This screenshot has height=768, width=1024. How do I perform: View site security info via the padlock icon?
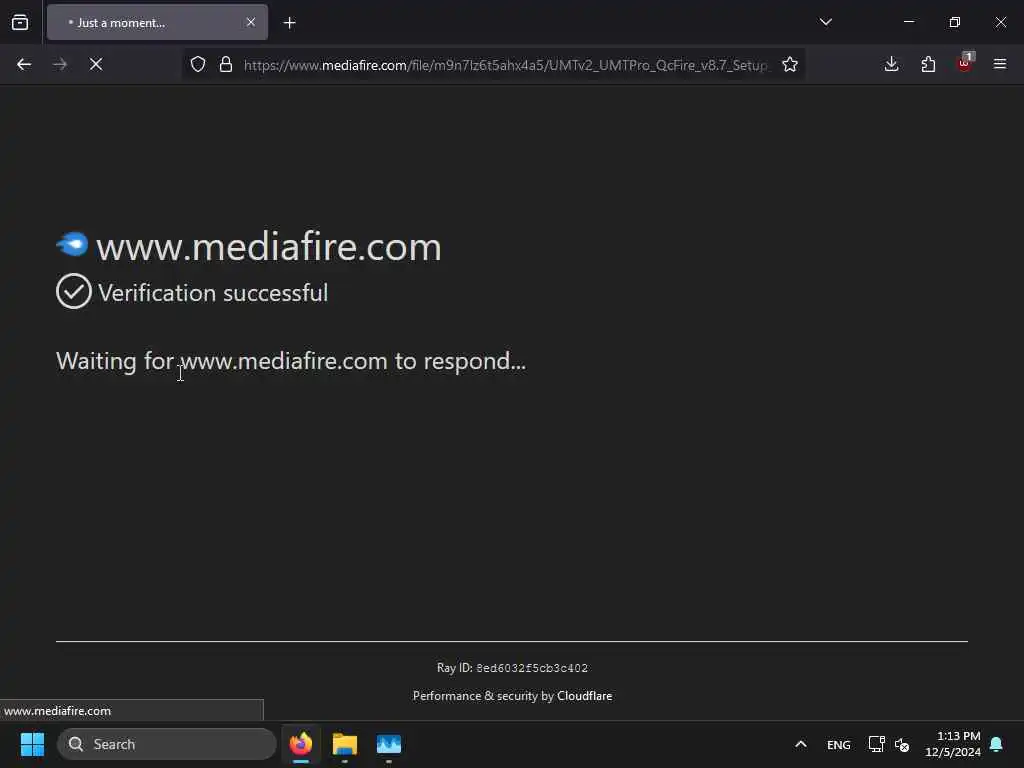pos(226,64)
